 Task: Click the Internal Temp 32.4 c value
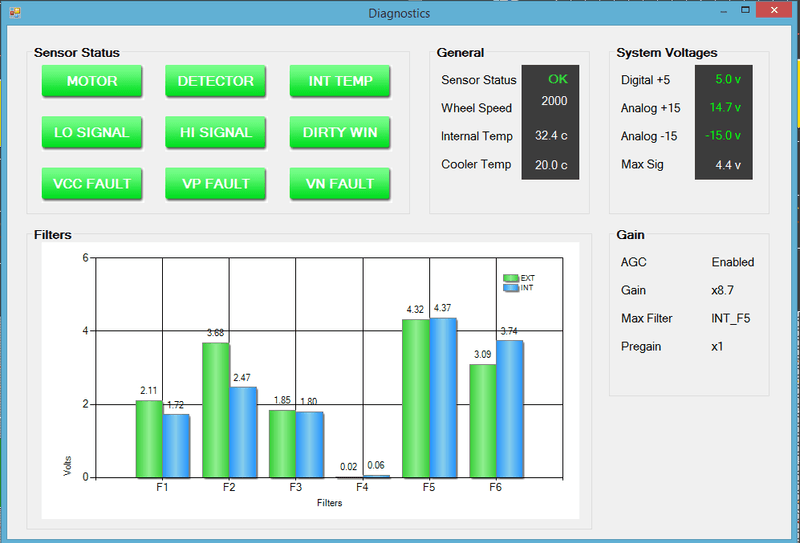[x=551, y=136]
